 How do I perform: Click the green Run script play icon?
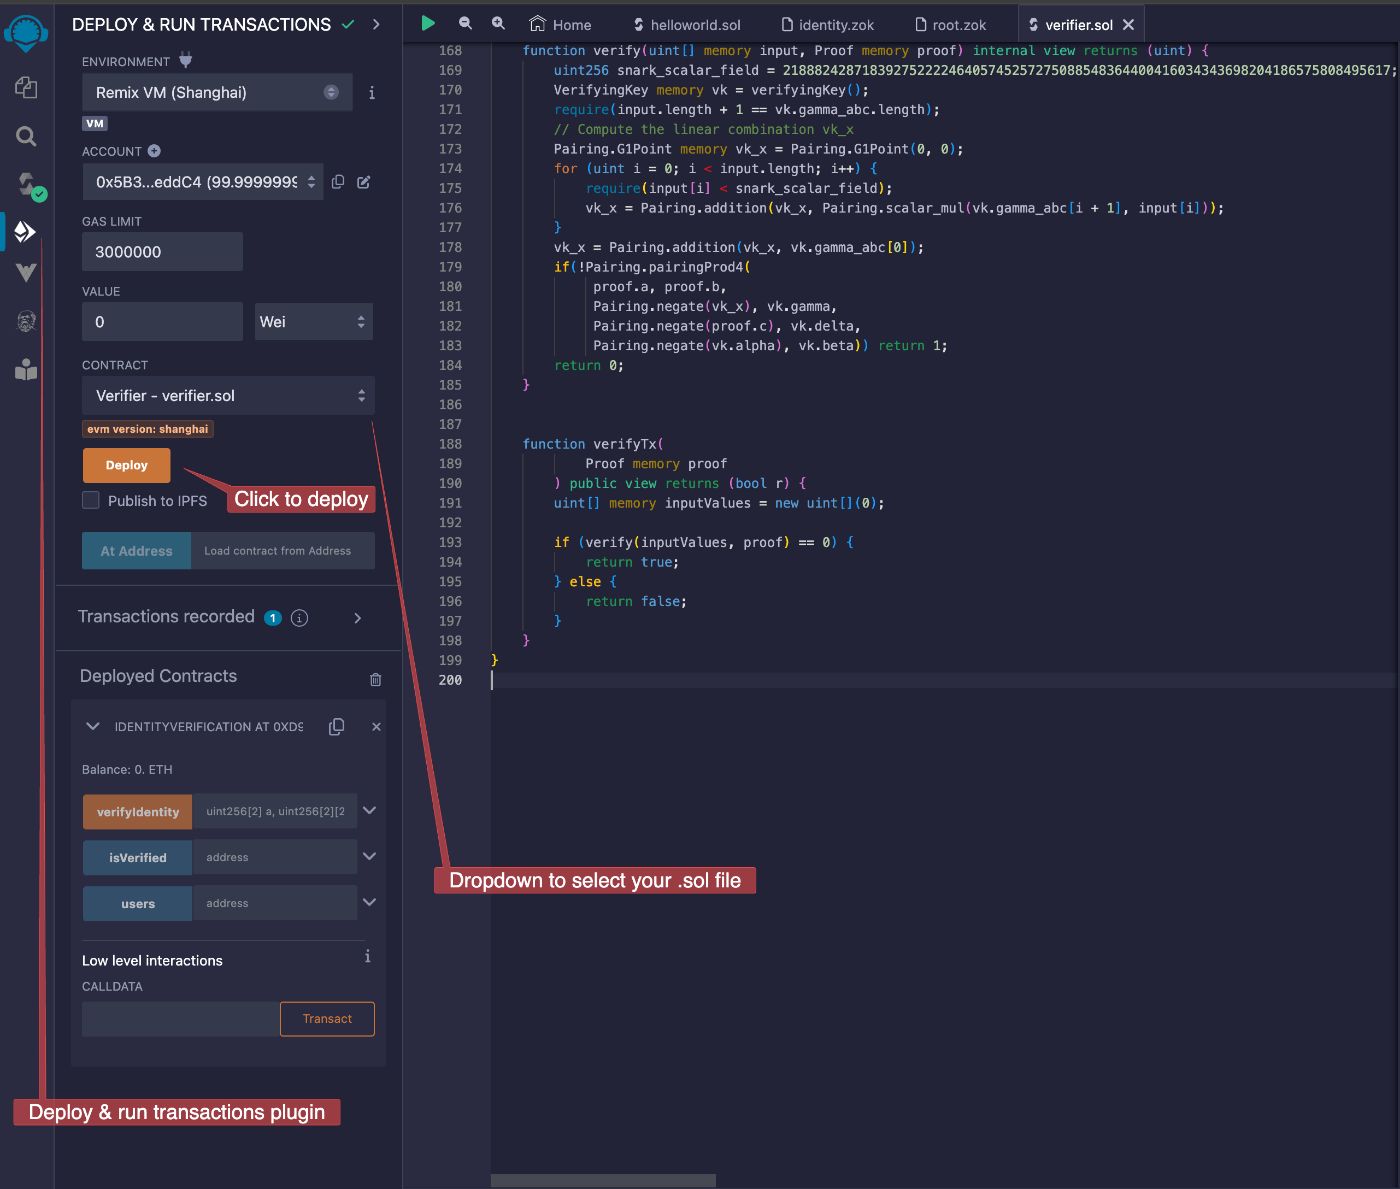click(428, 23)
